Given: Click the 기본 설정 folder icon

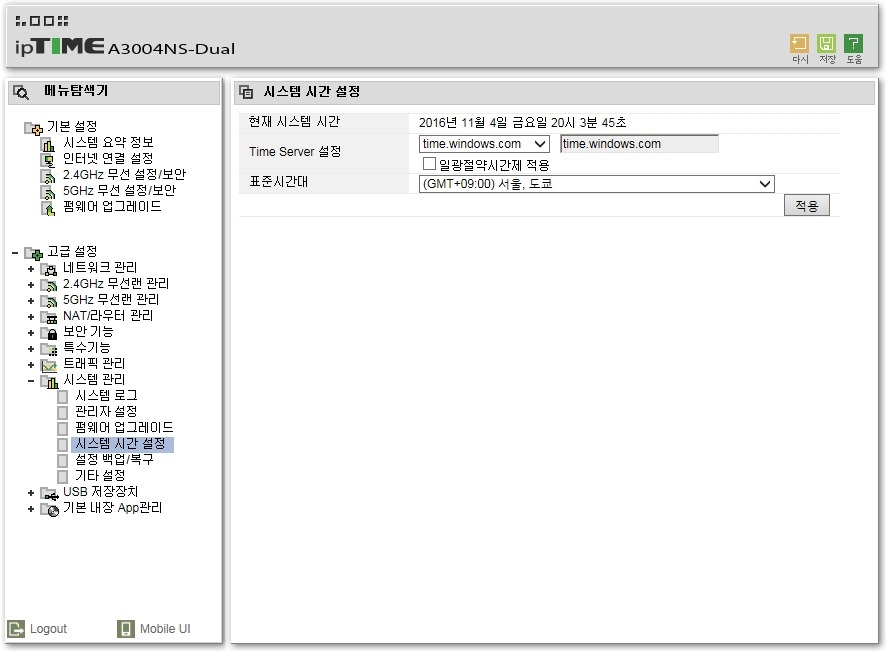Looking at the screenshot, I should (x=33, y=128).
